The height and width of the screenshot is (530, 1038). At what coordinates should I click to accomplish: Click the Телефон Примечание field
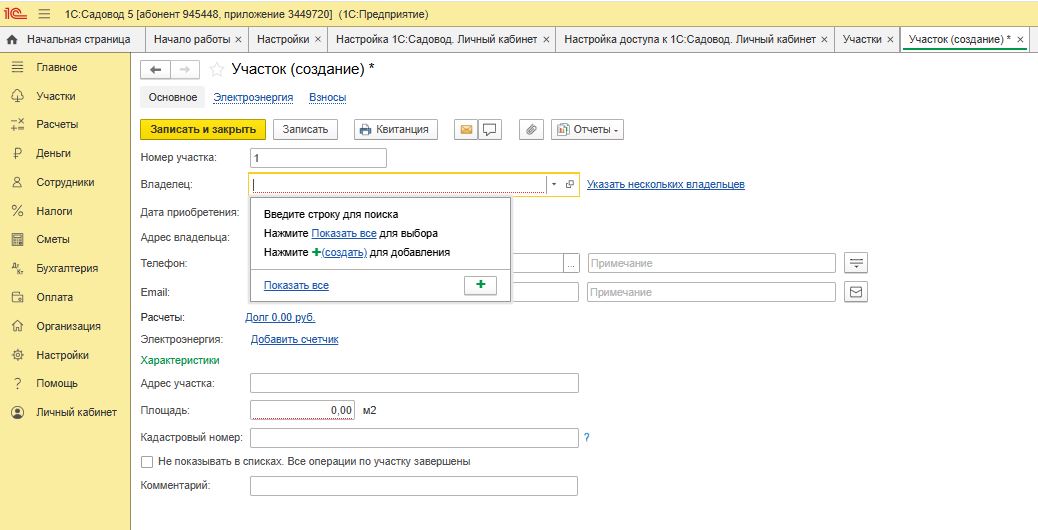(711, 263)
